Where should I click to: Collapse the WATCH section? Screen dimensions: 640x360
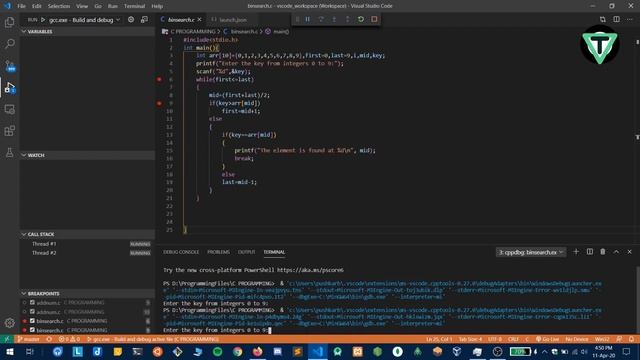[x=87, y=155]
